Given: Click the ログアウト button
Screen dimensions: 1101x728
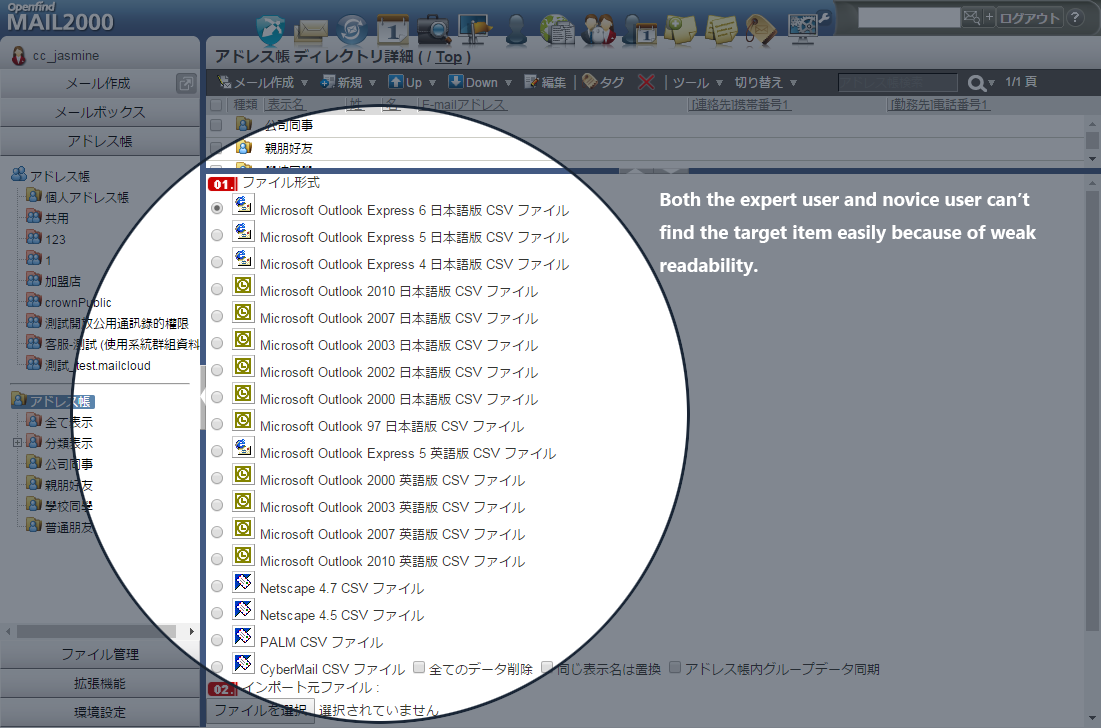Looking at the screenshot, I should [1029, 18].
